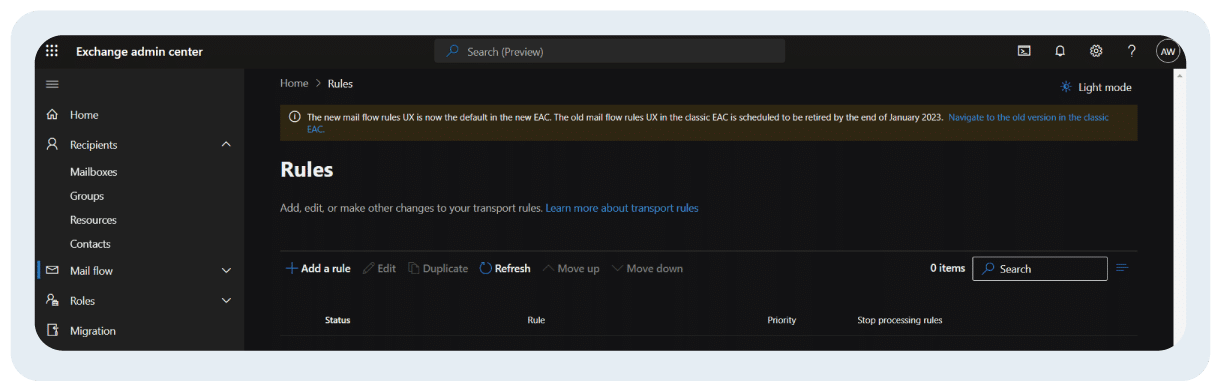1220x391 pixels.
Task: Sort by Status column header
Action: (337, 320)
